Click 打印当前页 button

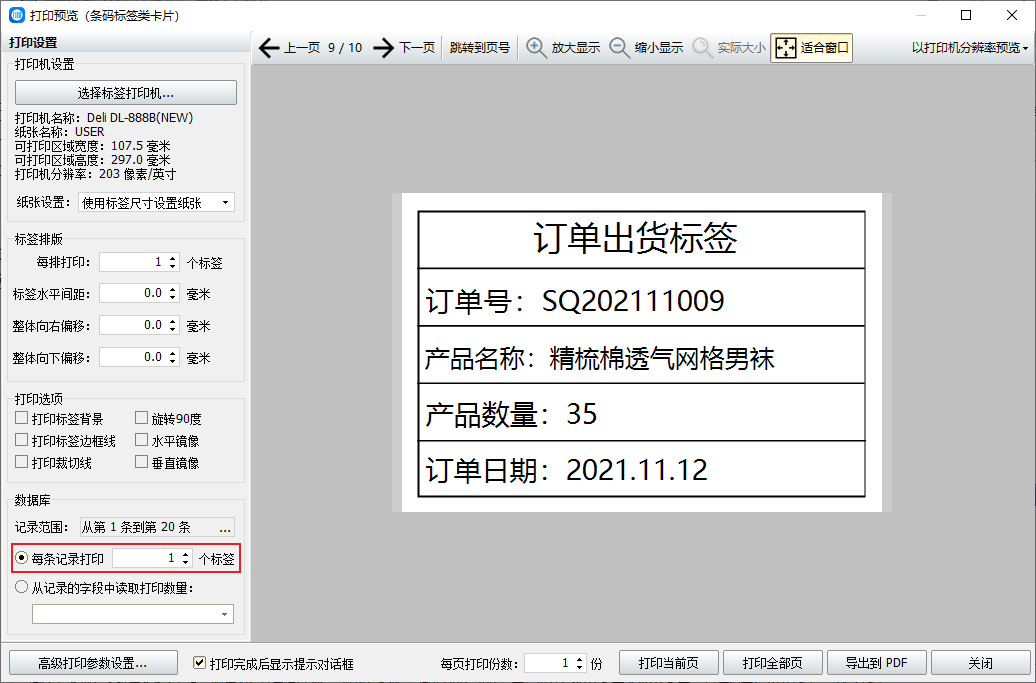click(669, 663)
